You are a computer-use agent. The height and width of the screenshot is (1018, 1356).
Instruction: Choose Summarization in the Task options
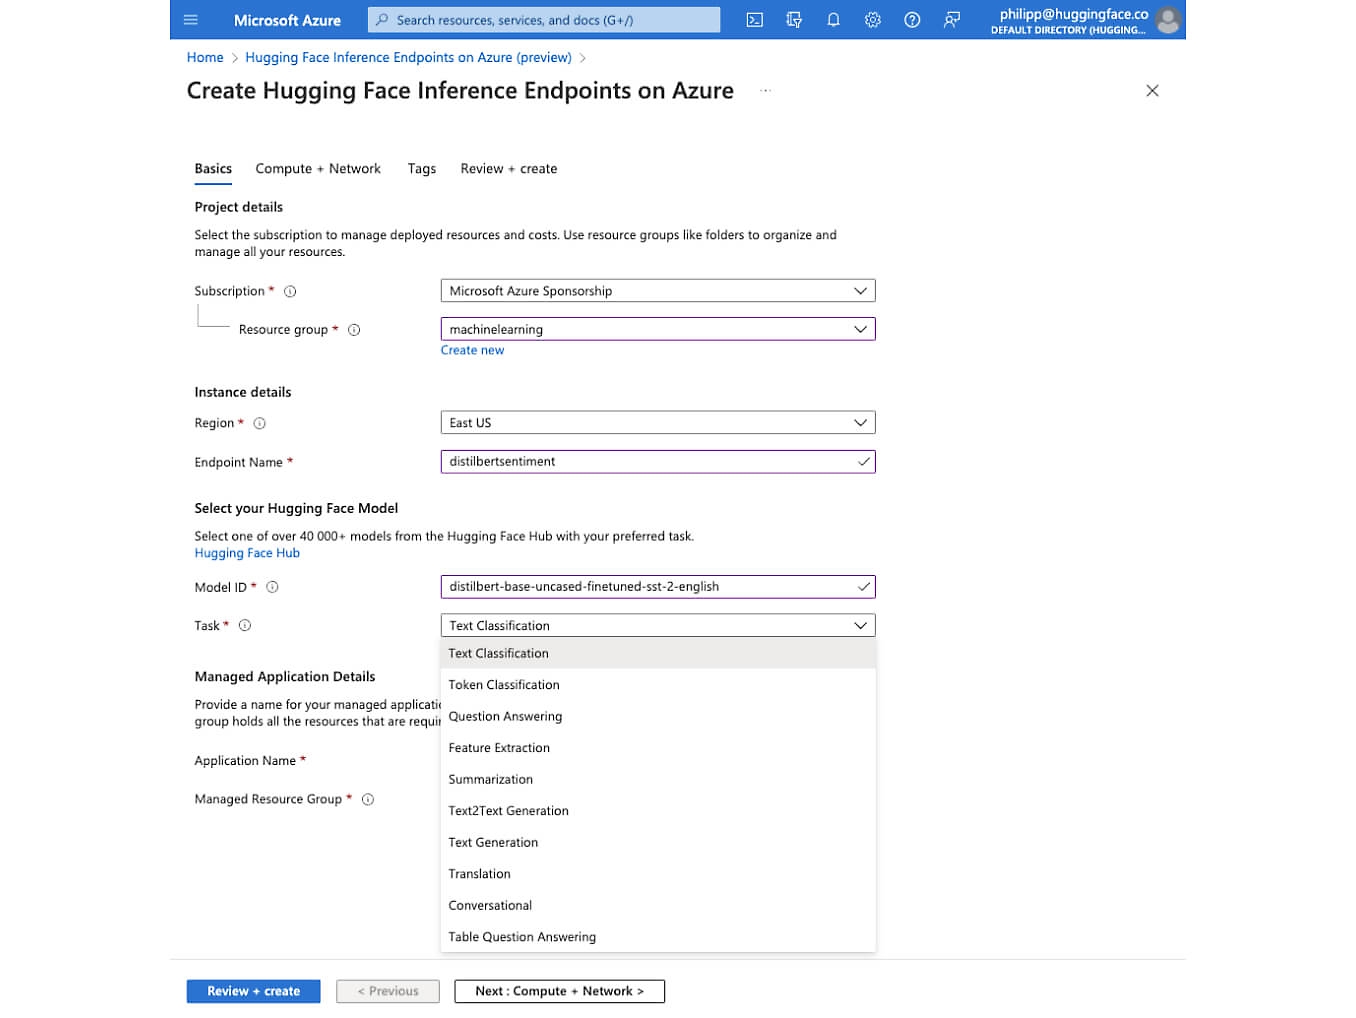point(490,780)
